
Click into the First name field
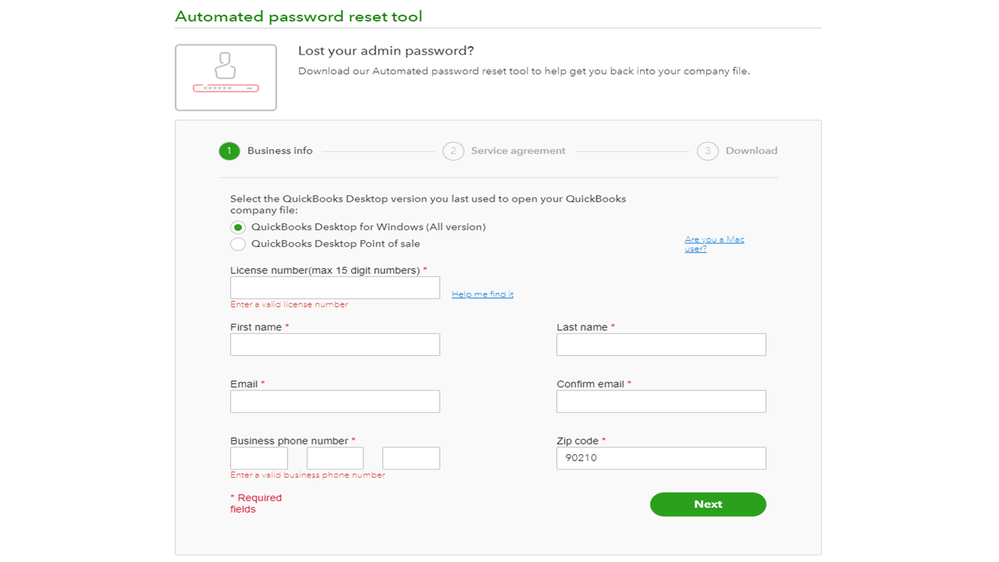coord(335,345)
